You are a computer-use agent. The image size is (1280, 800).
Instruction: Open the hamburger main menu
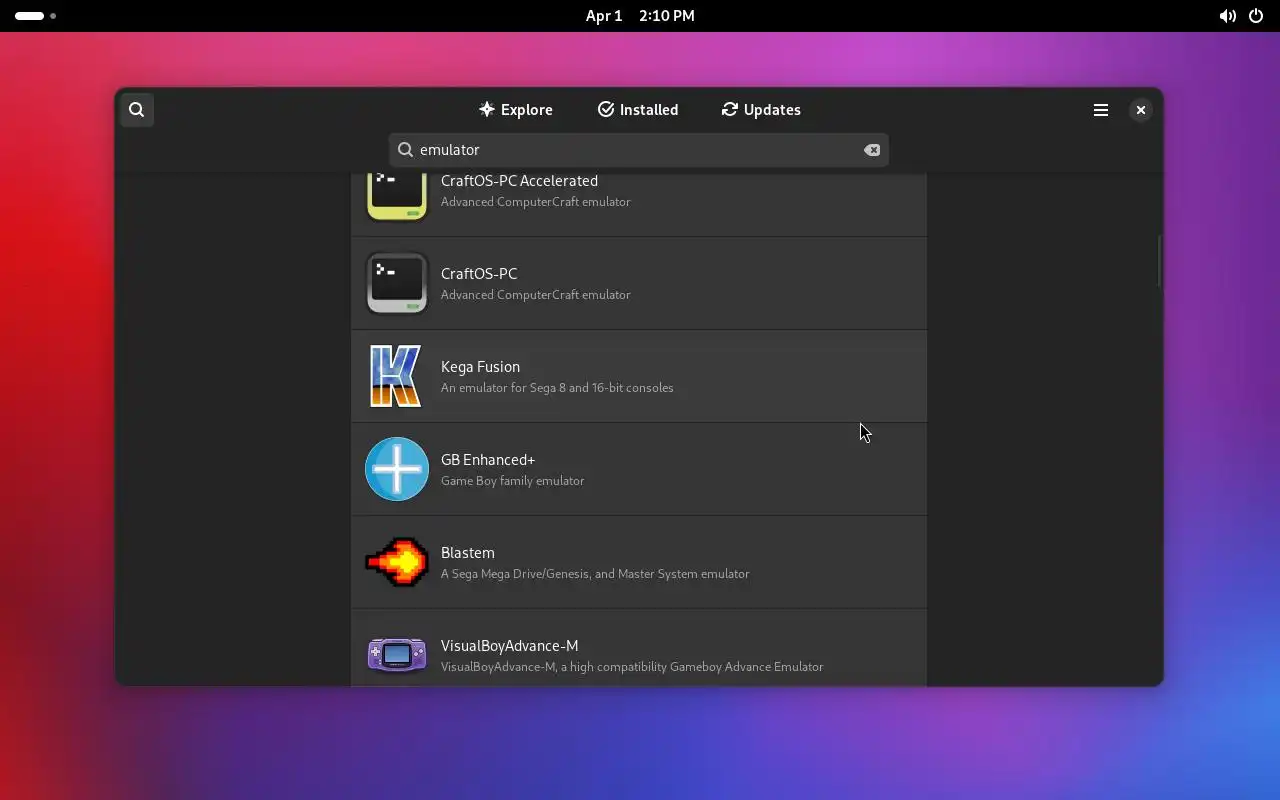pyautogui.click(x=1101, y=110)
